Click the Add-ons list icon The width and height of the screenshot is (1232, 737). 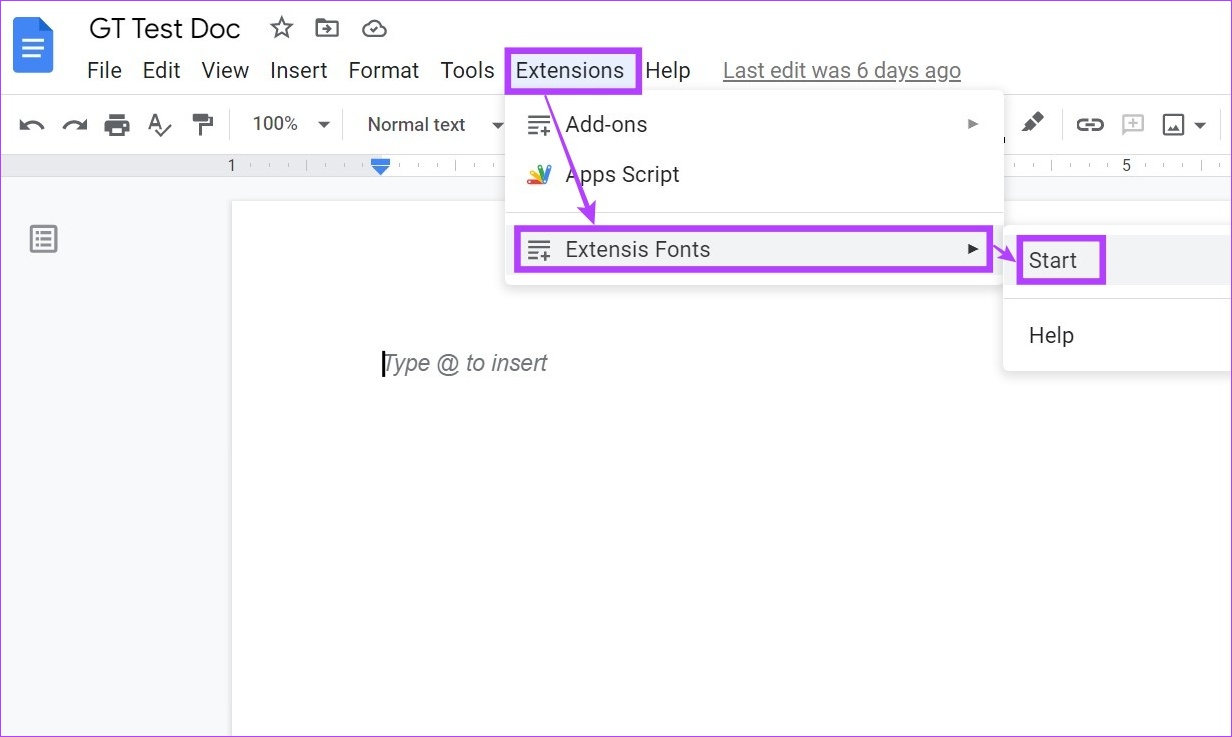click(x=539, y=125)
